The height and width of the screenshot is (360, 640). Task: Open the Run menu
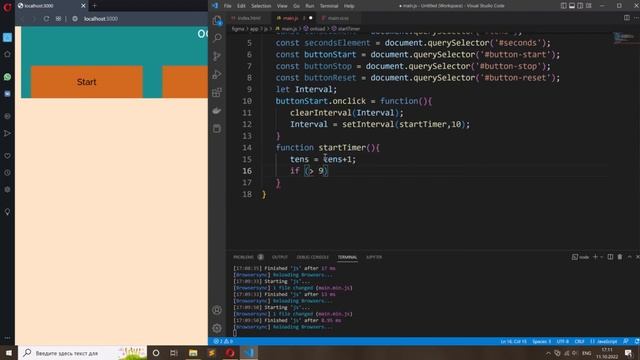pos(310,6)
